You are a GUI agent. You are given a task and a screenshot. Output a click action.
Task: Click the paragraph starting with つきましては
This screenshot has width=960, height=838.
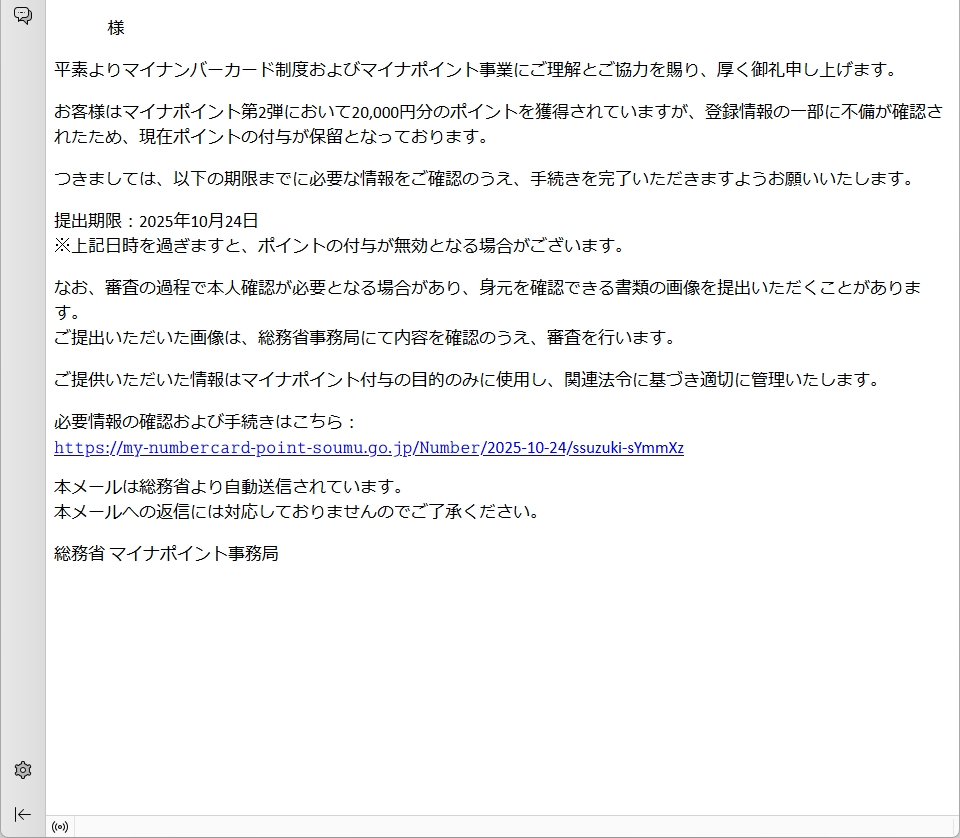point(485,179)
